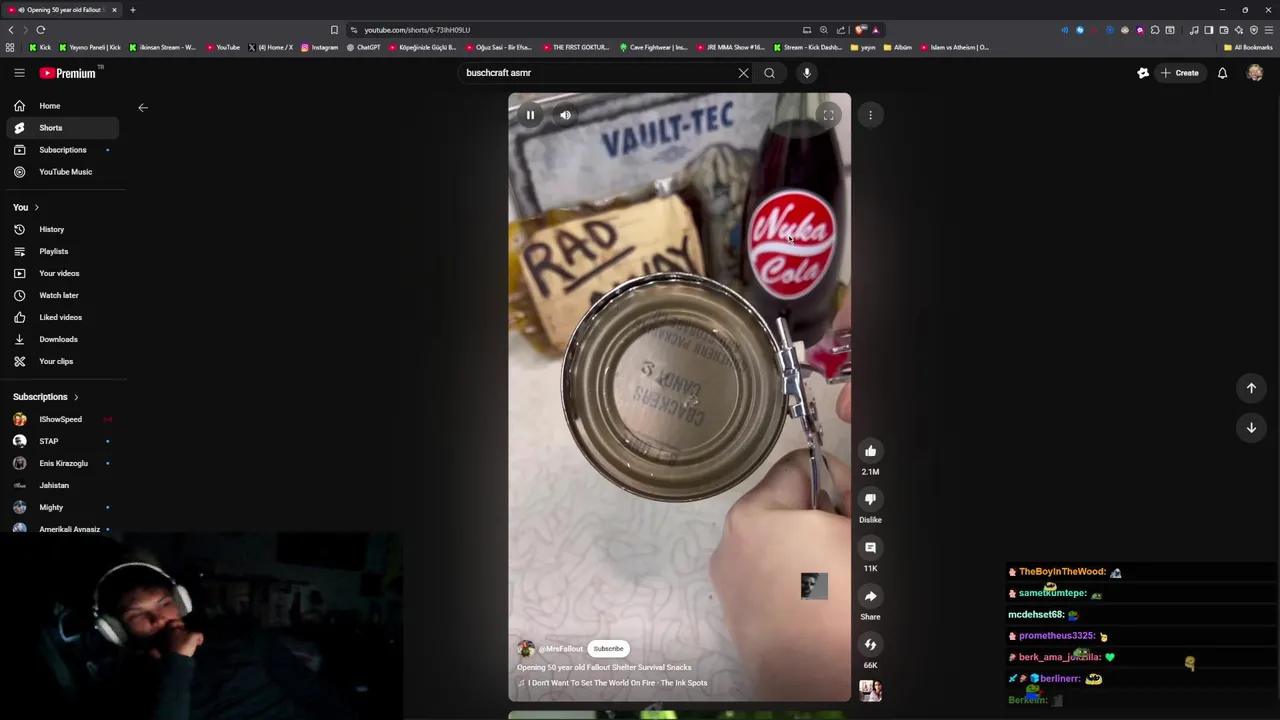
Task: Open the notifications bell
Action: (1222, 73)
